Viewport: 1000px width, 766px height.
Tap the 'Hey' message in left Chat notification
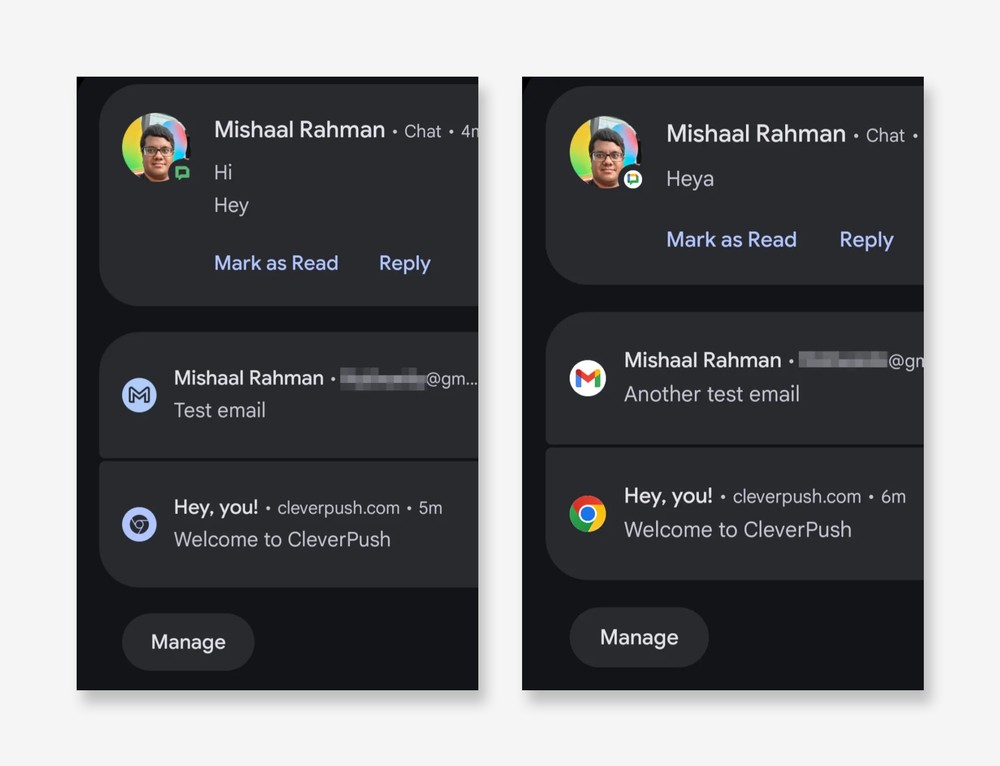[x=232, y=205]
